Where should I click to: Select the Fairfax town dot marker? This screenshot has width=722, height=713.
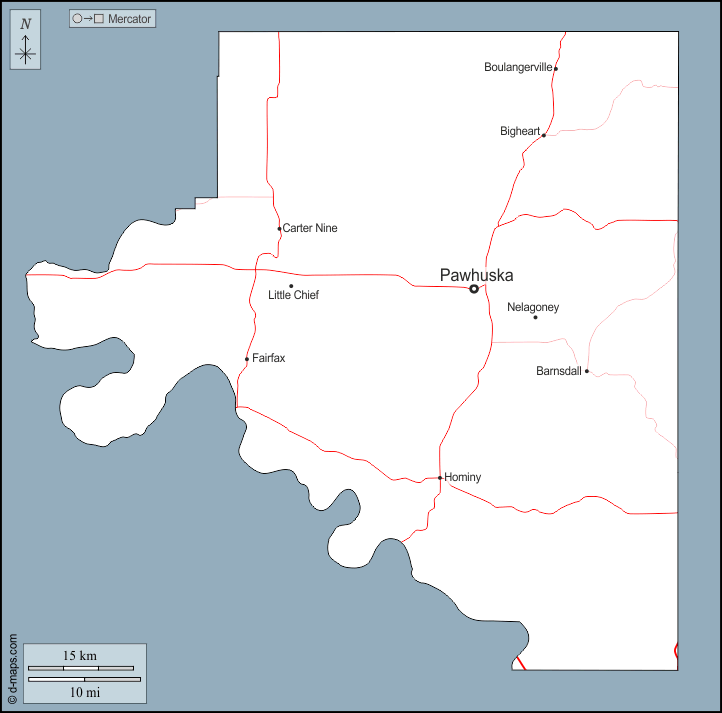(x=247, y=359)
